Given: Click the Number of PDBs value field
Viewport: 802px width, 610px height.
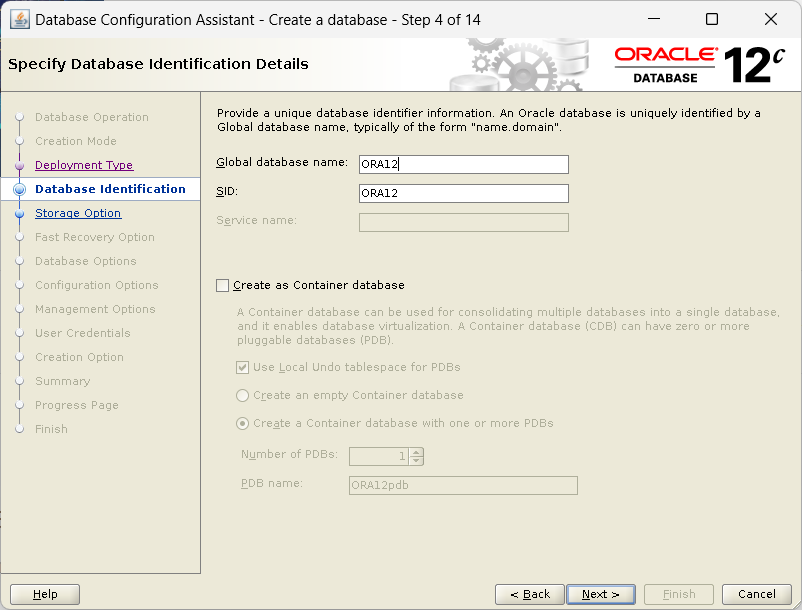Looking at the screenshot, I should pyautogui.click(x=379, y=456).
